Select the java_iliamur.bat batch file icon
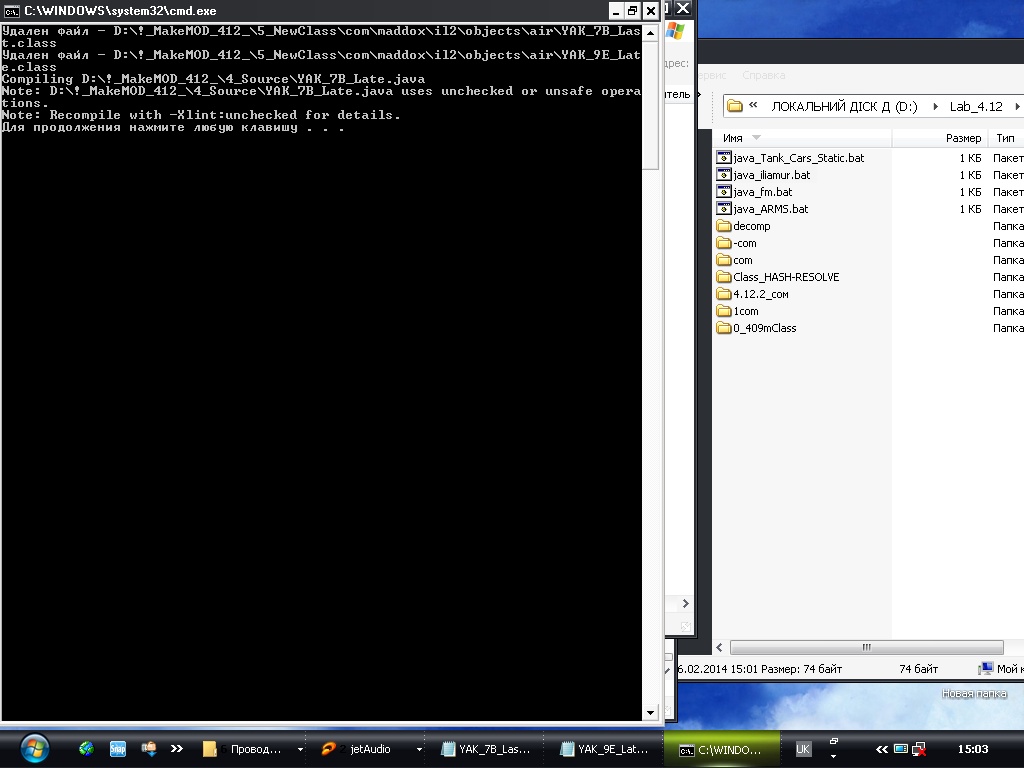This screenshot has width=1024, height=768. coord(724,174)
